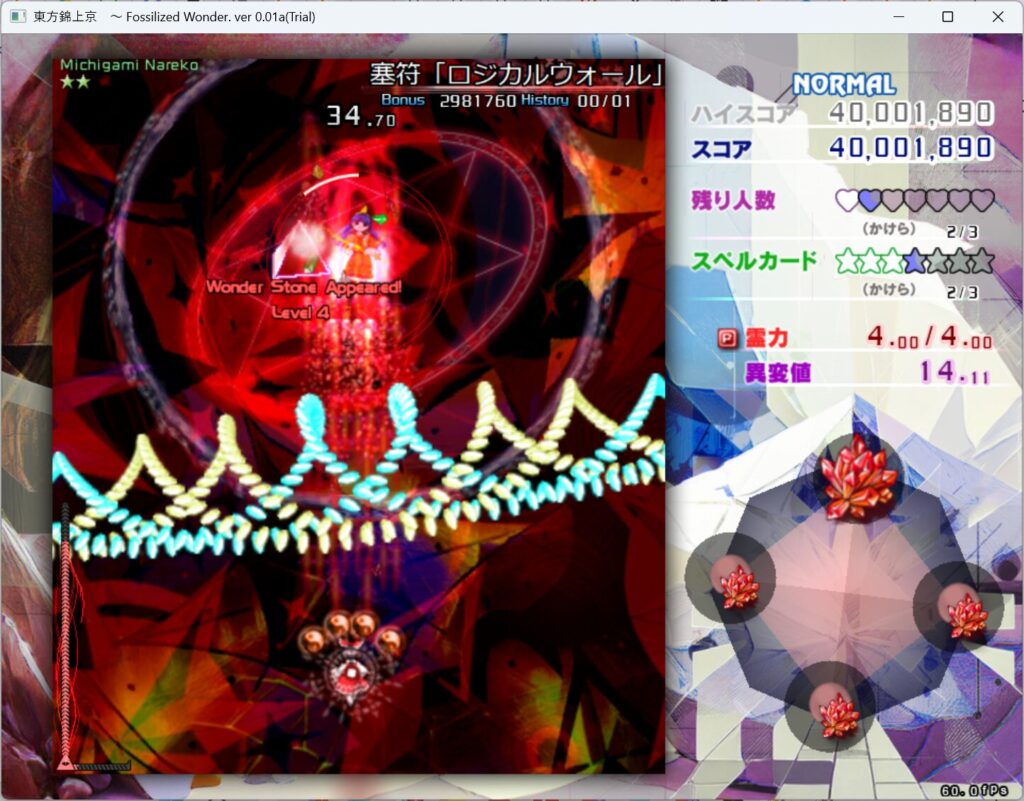Click the 2/3 fragment count under the stars
The image size is (1024, 801).
pos(963,292)
